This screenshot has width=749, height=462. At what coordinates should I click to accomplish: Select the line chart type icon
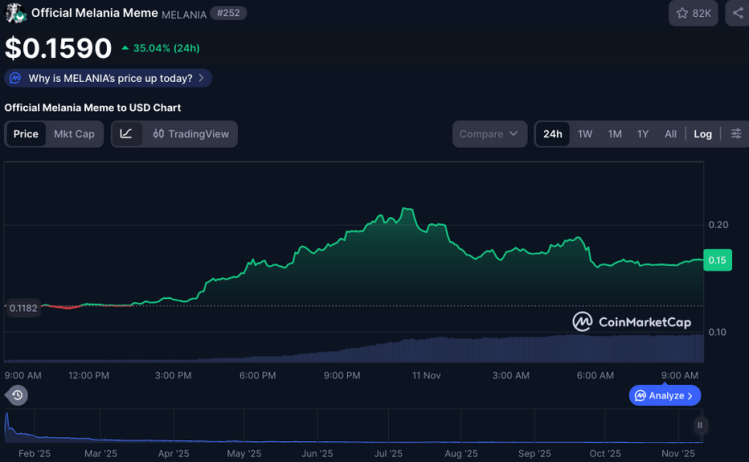[x=126, y=134]
